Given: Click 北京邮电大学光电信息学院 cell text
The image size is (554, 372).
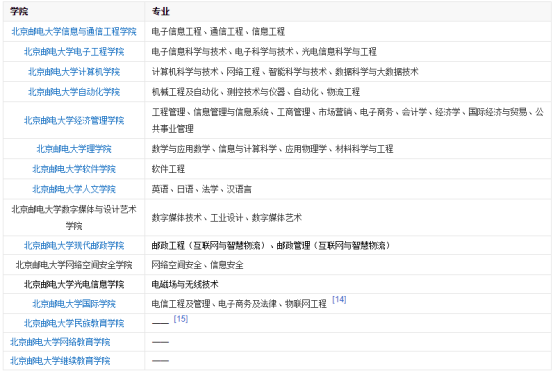Looking at the screenshot, I should (74, 284).
